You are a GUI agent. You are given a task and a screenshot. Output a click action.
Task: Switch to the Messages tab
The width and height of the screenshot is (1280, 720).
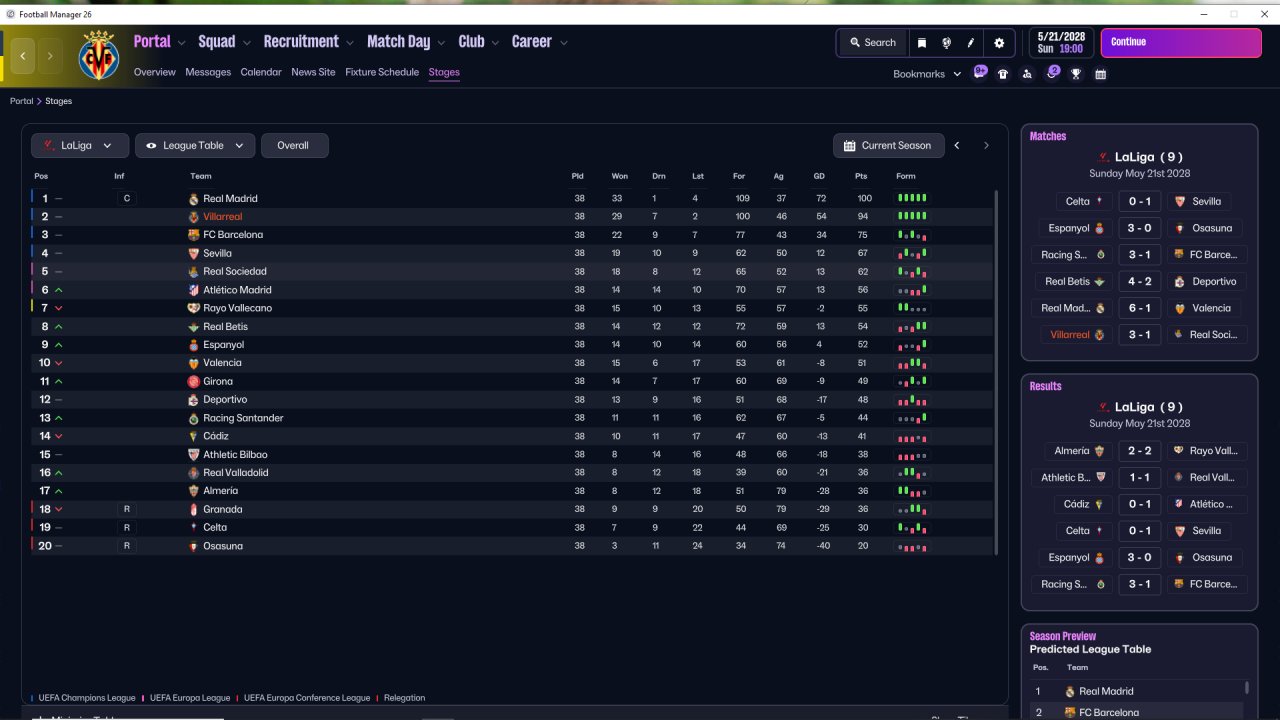[208, 72]
